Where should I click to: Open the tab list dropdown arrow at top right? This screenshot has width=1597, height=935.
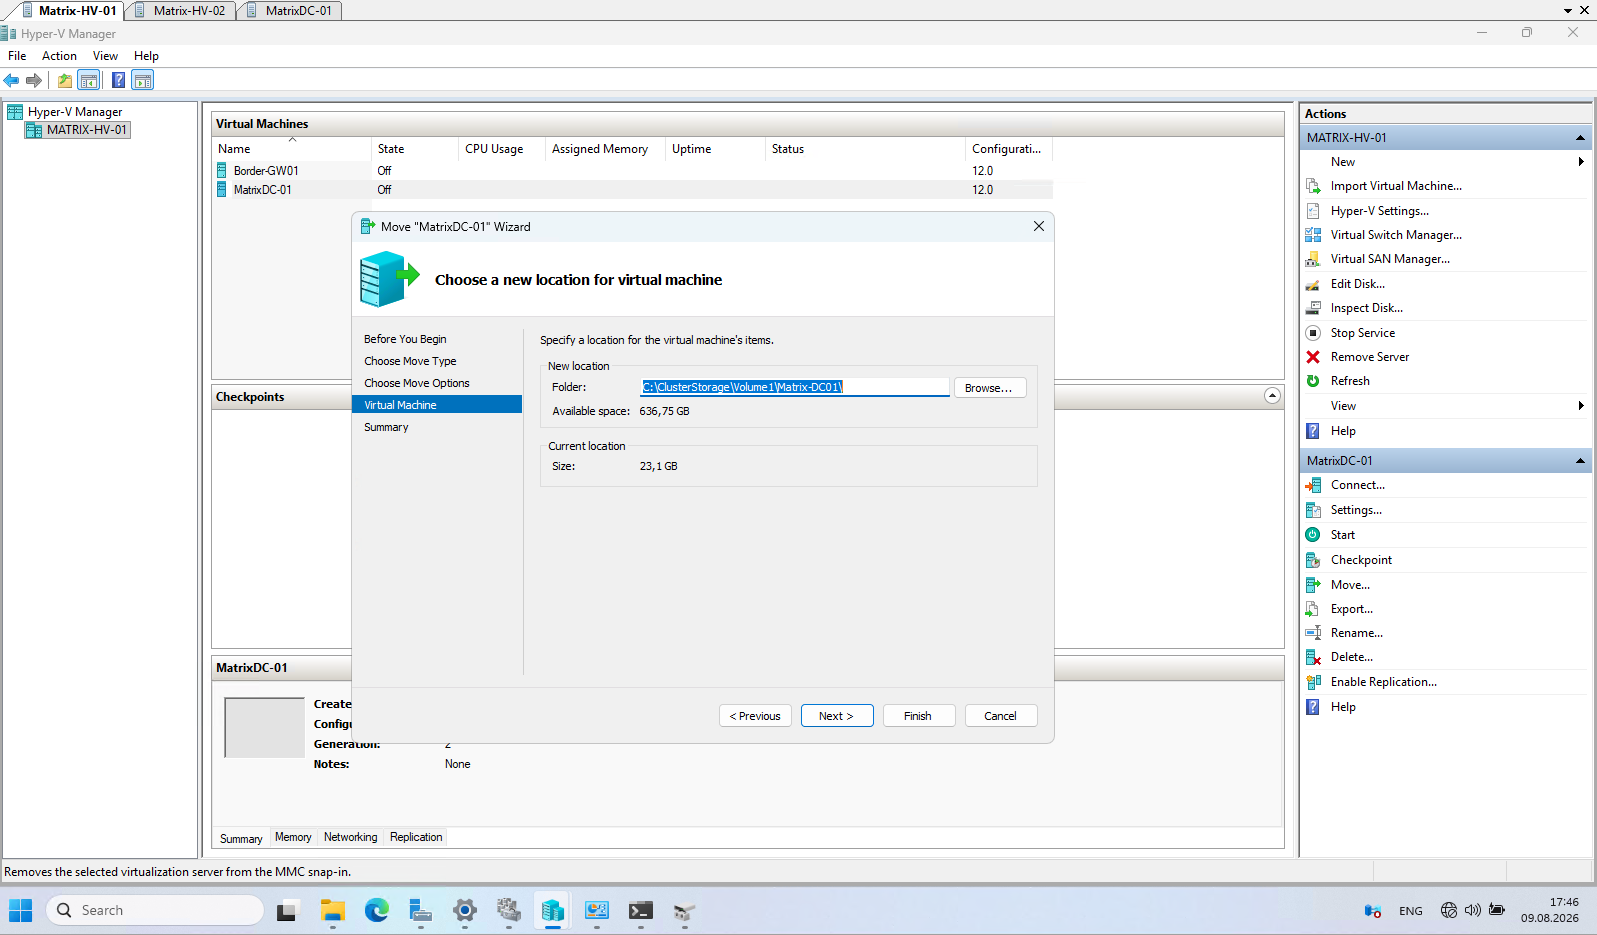pyautogui.click(x=1568, y=10)
